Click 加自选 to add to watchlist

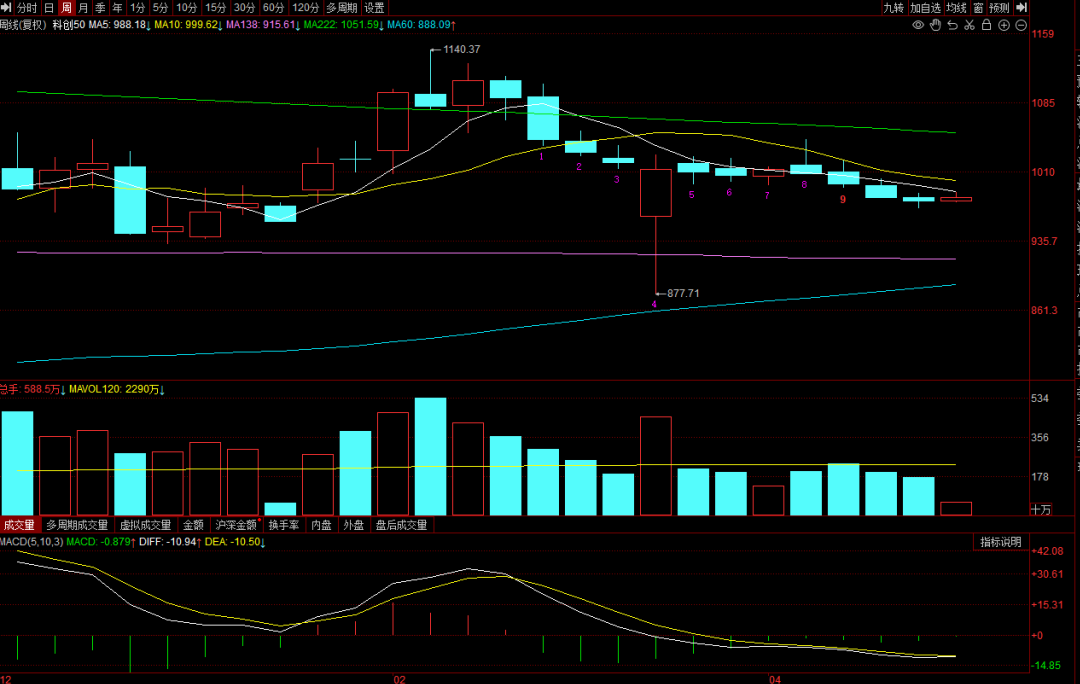pyautogui.click(x=925, y=8)
